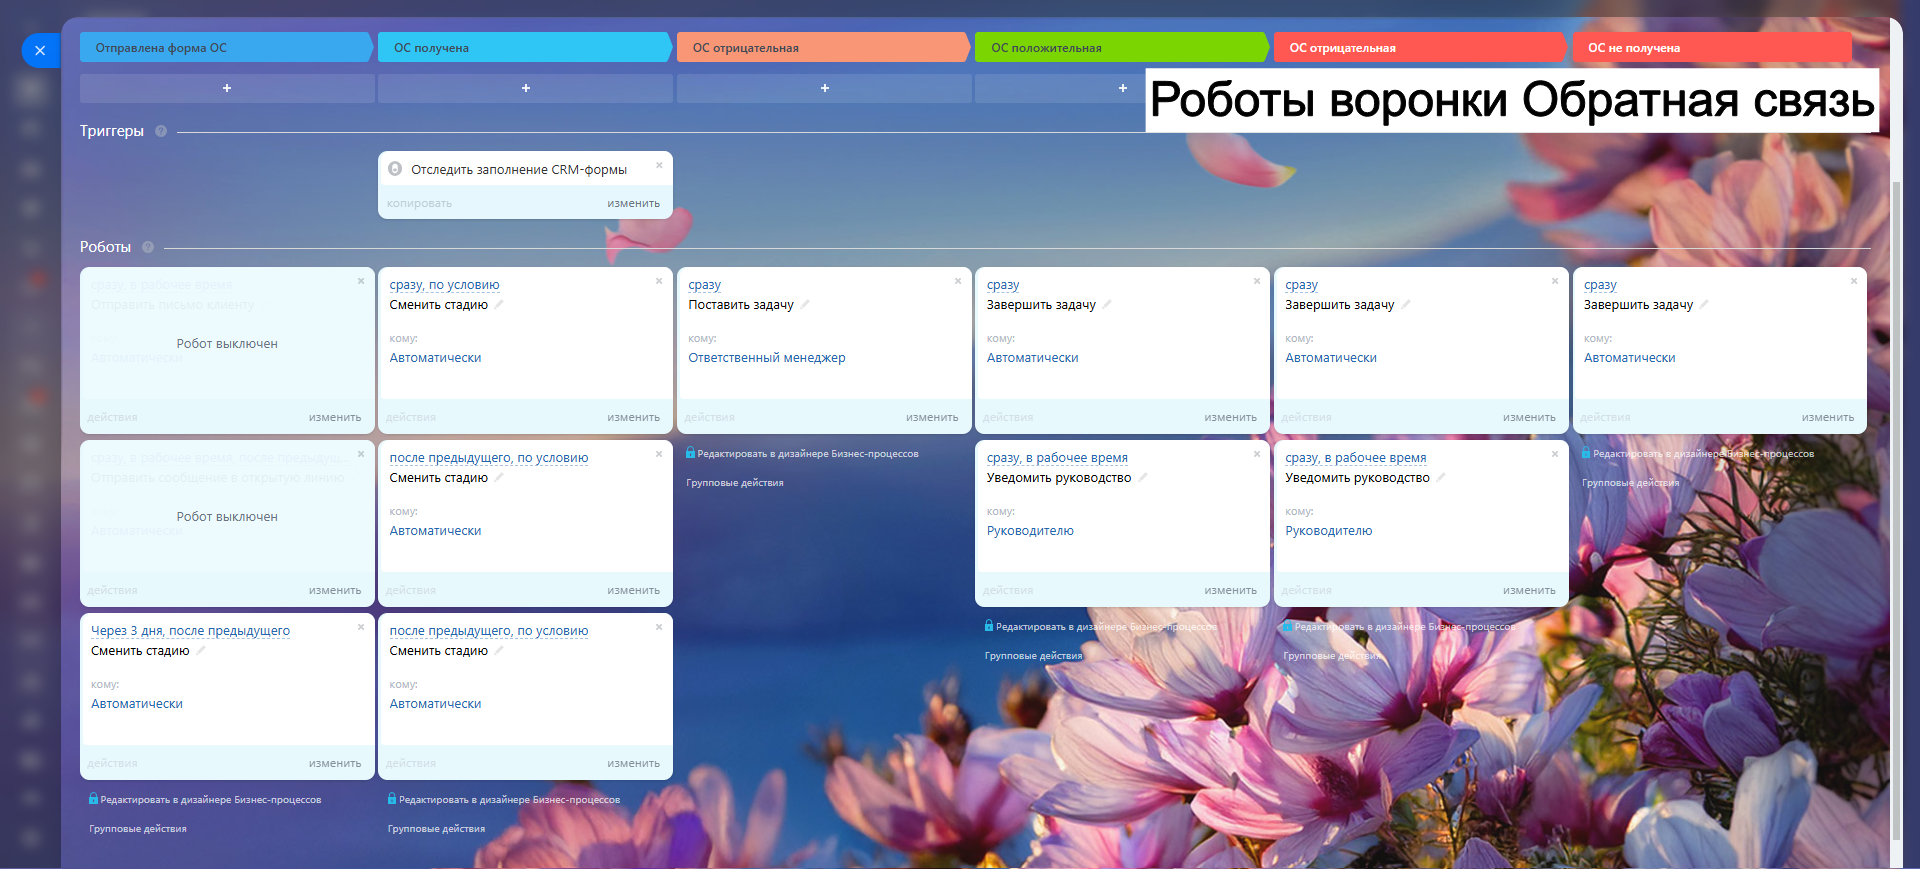Viewport: 1920px width, 869px height.
Task: Remove the Отследить заполнение CRM-формы trigger via its X
Action: [x=659, y=165]
